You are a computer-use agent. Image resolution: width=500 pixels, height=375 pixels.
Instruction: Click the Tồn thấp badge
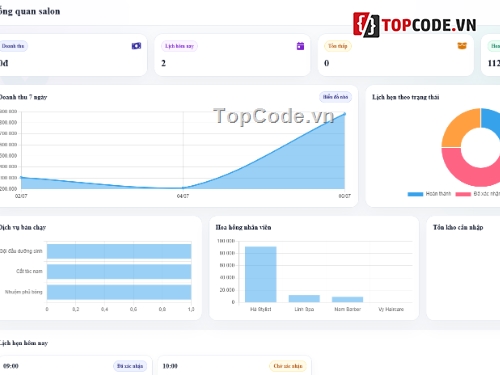pyautogui.click(x=338, y=46)
